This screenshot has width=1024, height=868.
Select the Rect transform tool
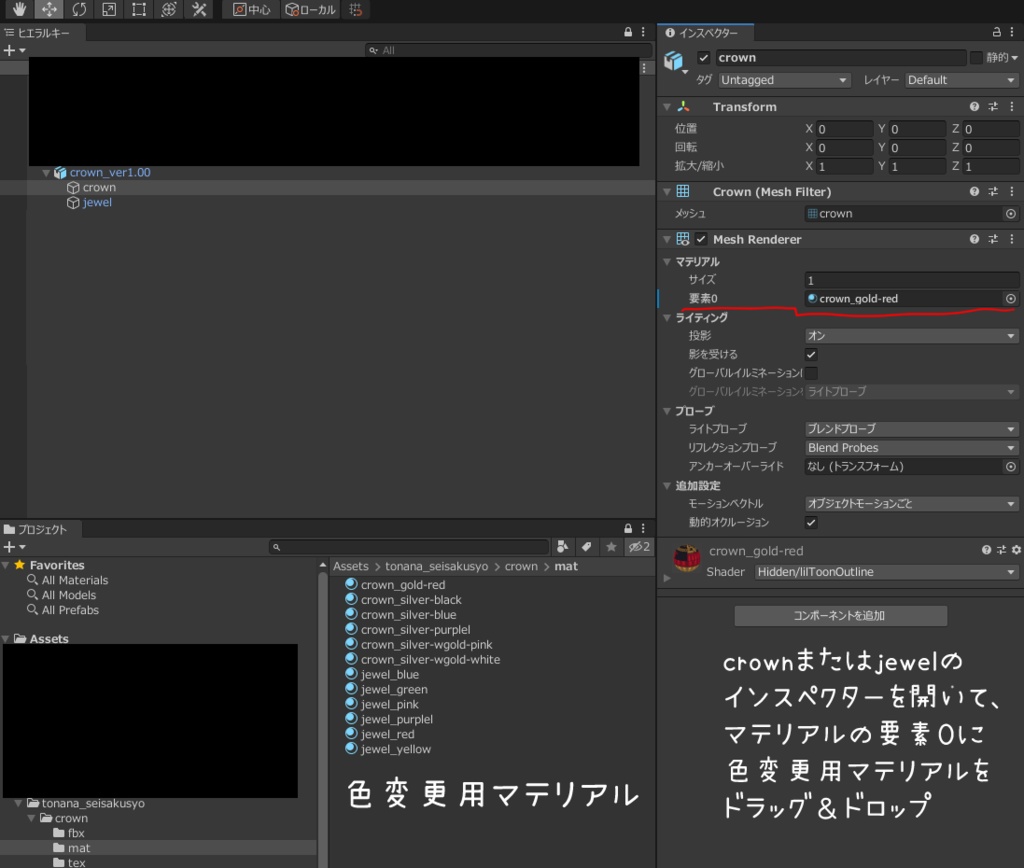139,10
